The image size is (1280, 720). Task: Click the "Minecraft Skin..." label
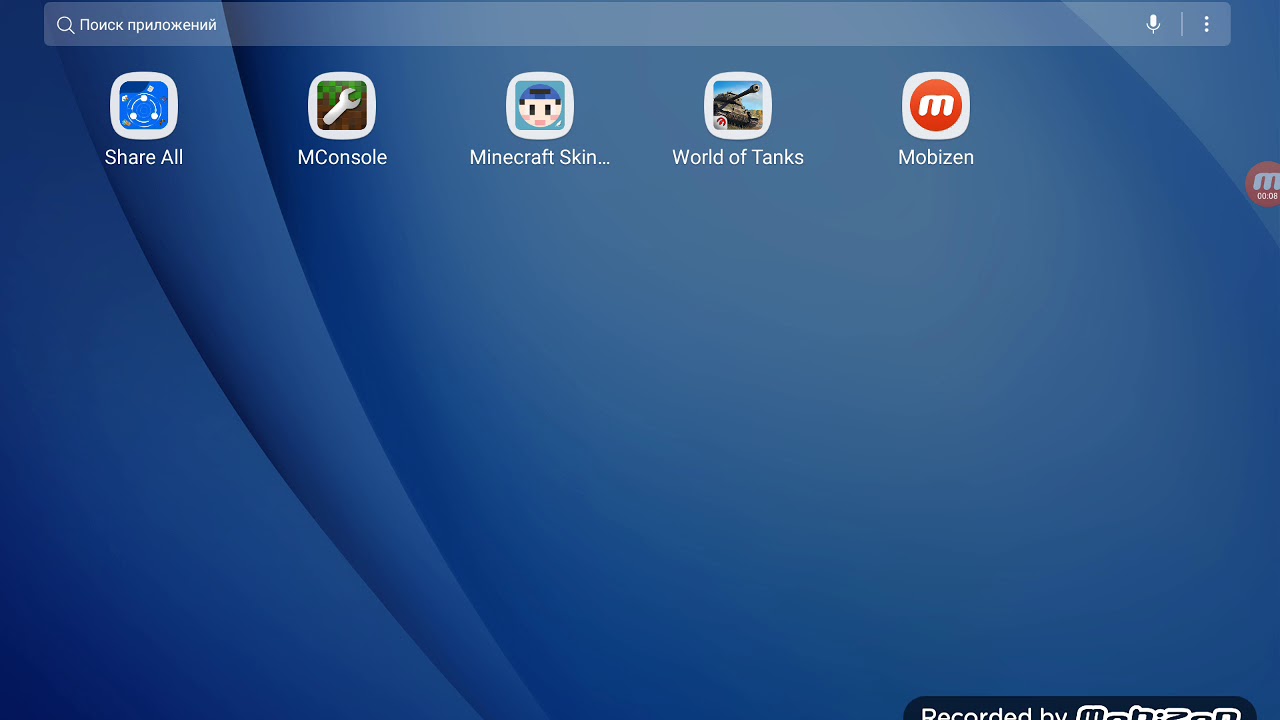click(x=540, y=157)
